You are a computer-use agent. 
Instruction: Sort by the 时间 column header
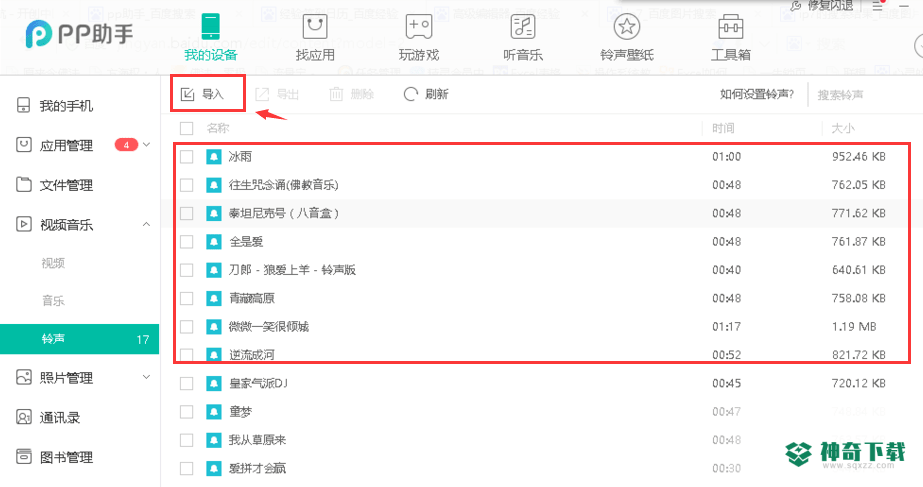point(723,128)
